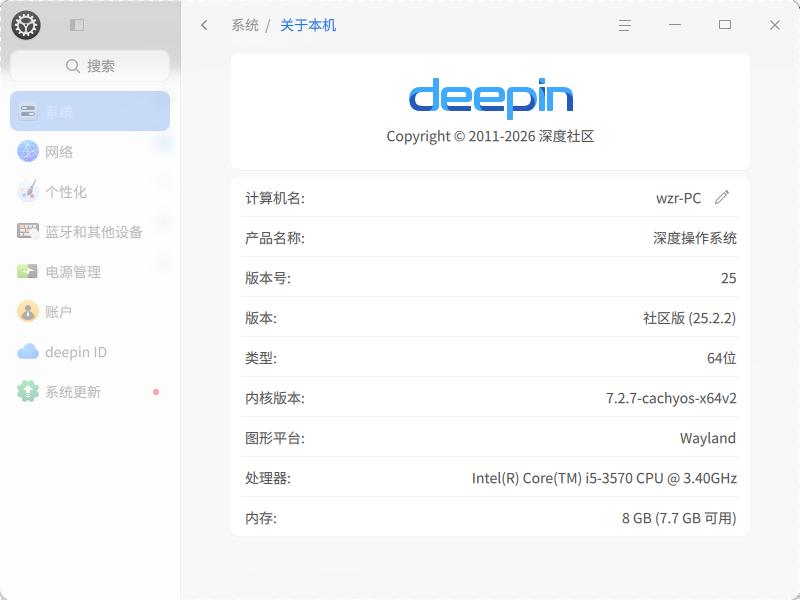The height and width of the screenshot is (600, 800).
Task: Click the Power management battery icon
Action: 28,271
